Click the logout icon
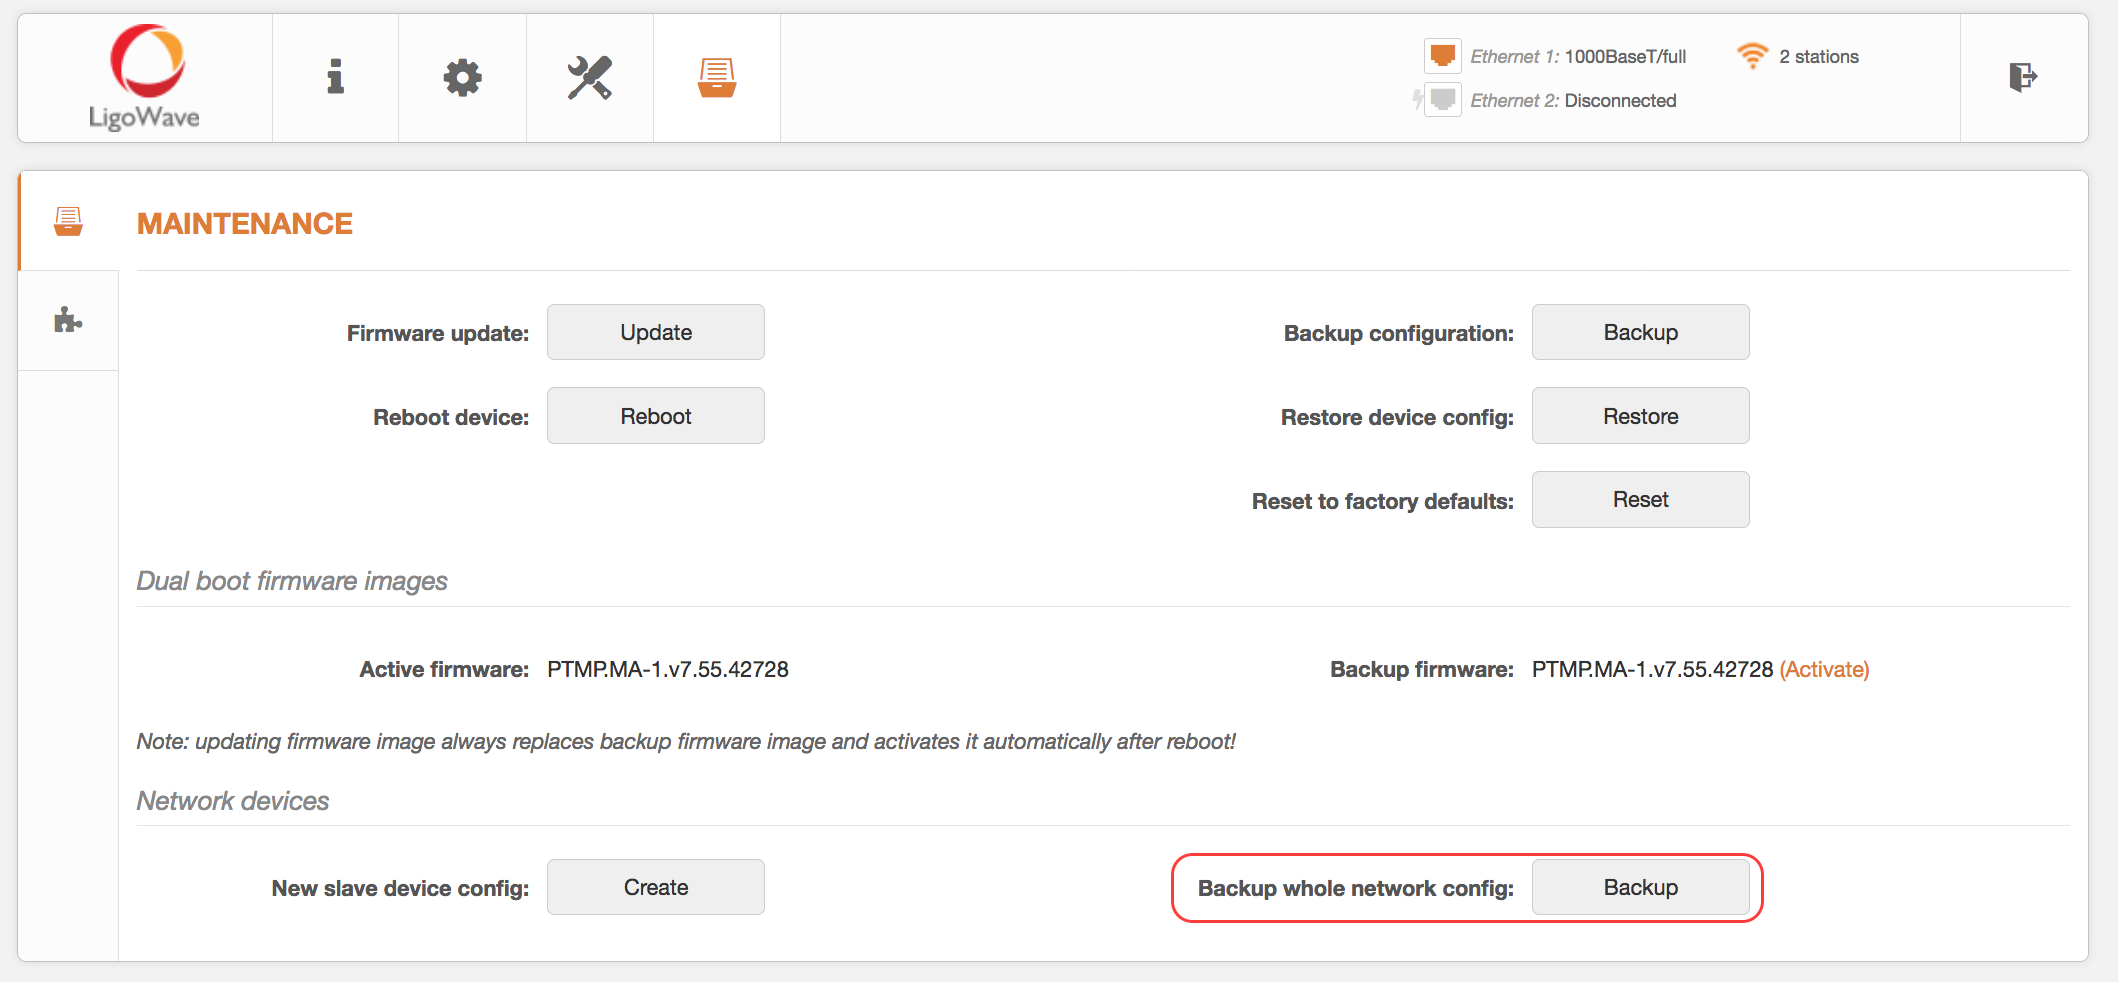The width and height of the screenshot is (2118, 982). click(2022, 77)
